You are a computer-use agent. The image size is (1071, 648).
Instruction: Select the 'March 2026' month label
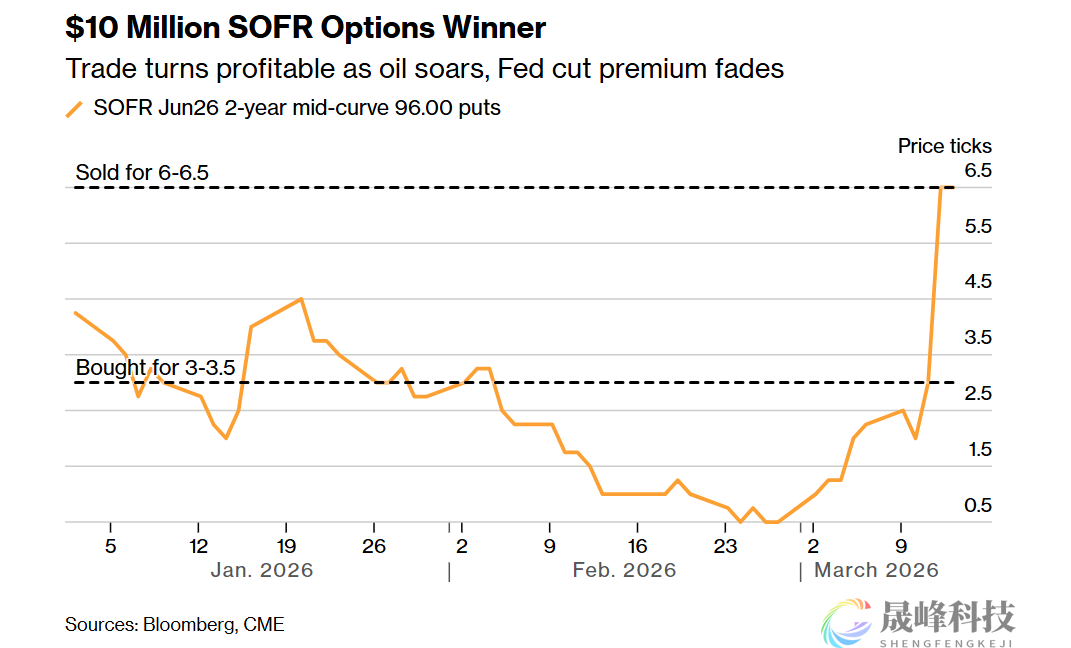coord(876,570)
